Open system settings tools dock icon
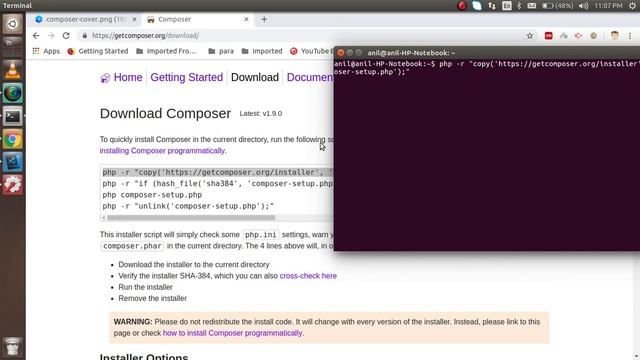Image resolution: width=640 pixels, height=360 pixels. coord(13,185)
